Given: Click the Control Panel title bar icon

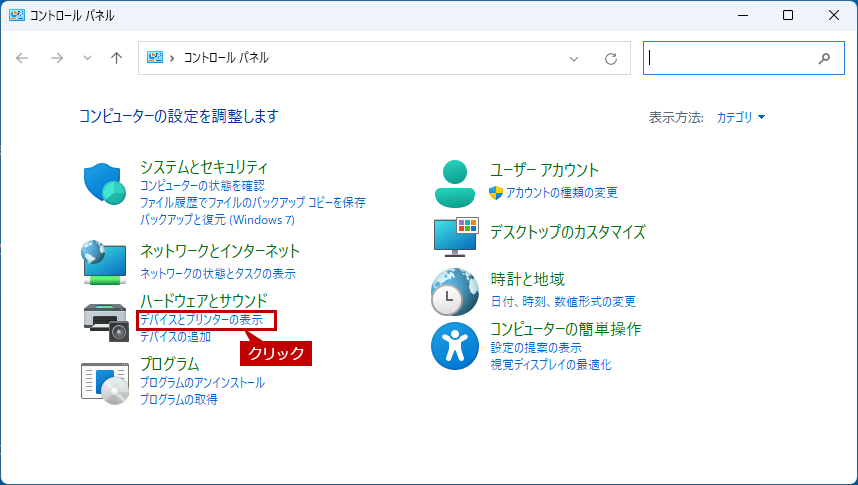Looking at the screenshot, I should (16, 15).
